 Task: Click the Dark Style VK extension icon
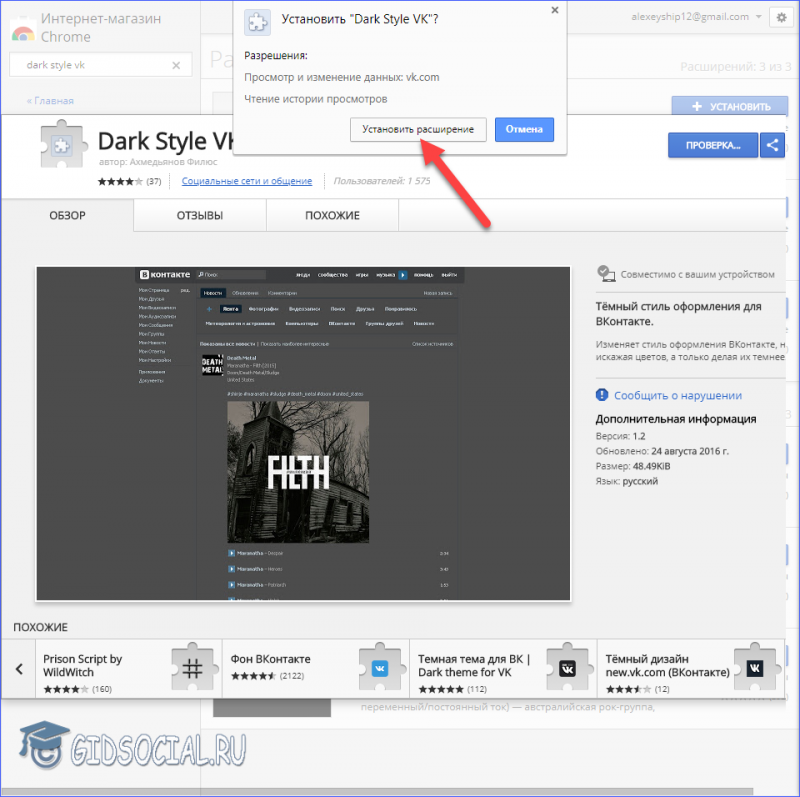[x=62, y=144]
